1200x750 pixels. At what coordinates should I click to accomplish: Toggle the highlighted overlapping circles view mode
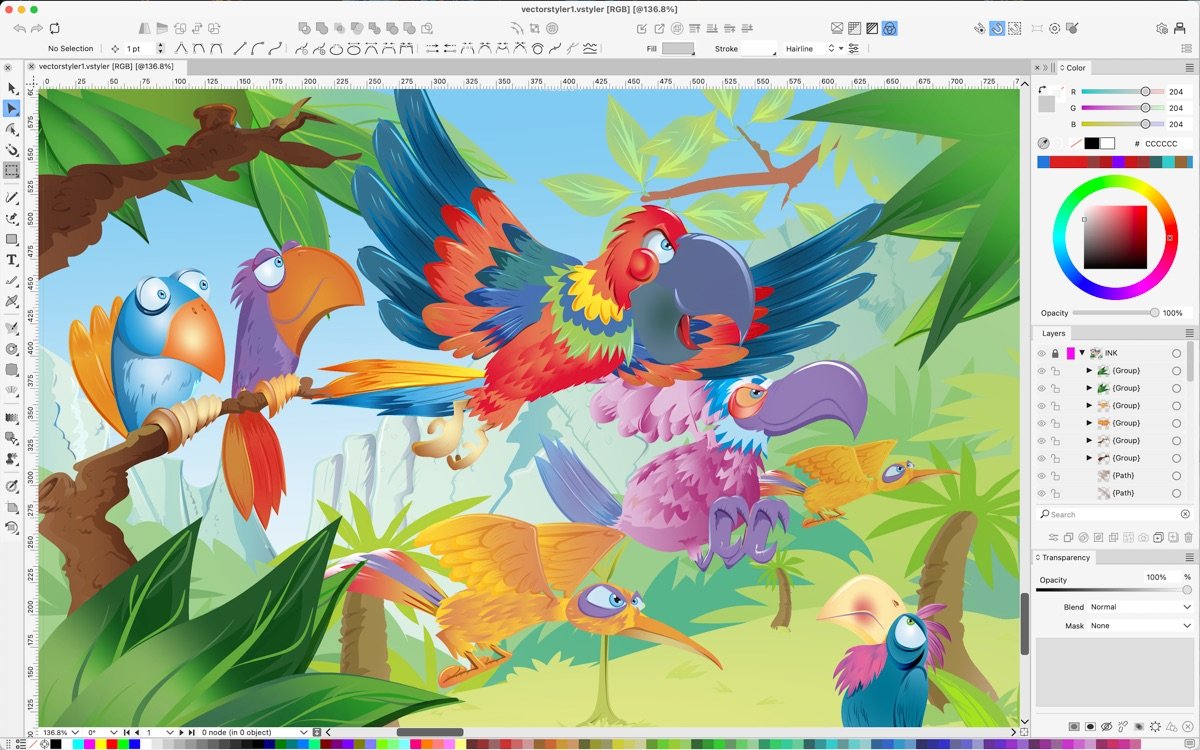click(x=889, y=29)
